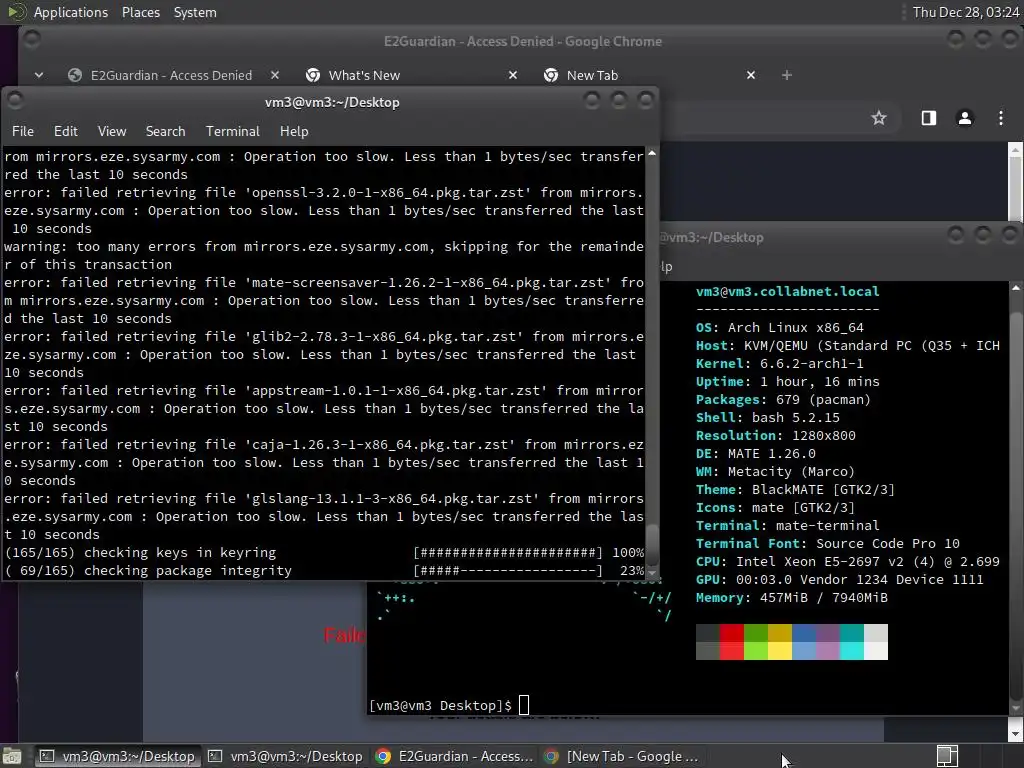Click the front terminal's scrollbar down arrow
The width and height of the screenshot is (1024, 768).
coord(652,572)
